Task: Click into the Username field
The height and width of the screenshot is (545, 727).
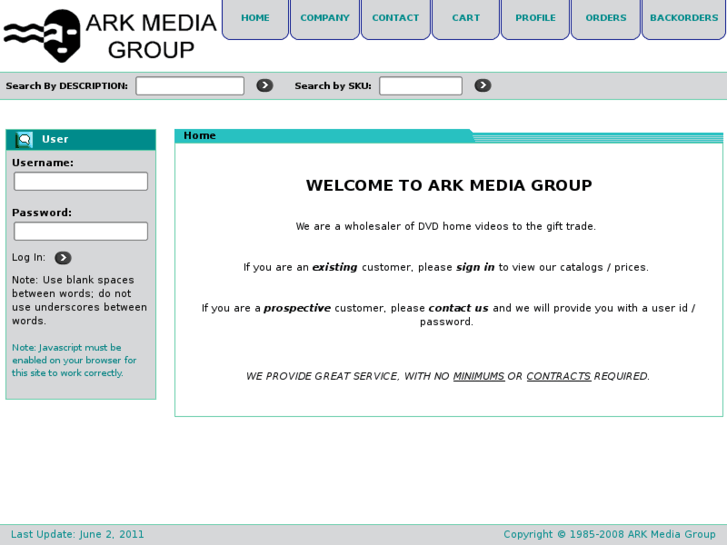Action: (81, 181)
